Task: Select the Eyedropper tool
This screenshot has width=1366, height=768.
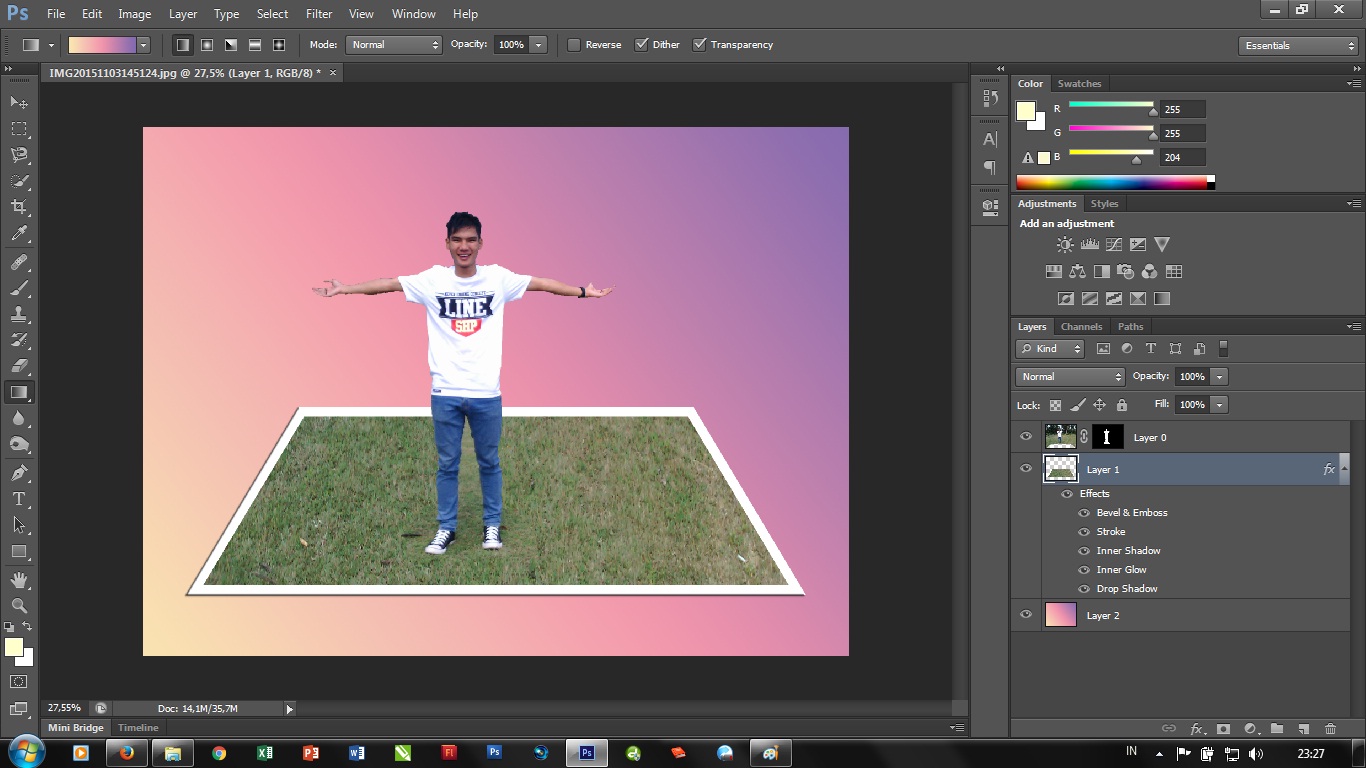Action: tap(19, 234)
